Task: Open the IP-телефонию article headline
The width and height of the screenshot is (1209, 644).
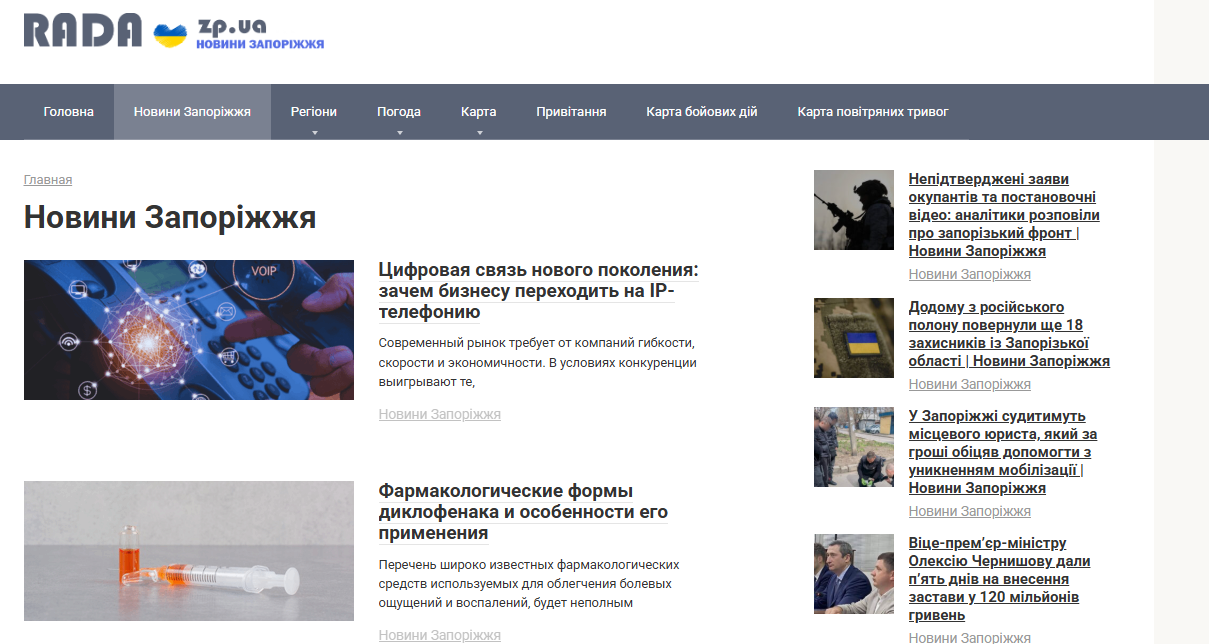Action: pyautogui.click(x=538, y=291)
